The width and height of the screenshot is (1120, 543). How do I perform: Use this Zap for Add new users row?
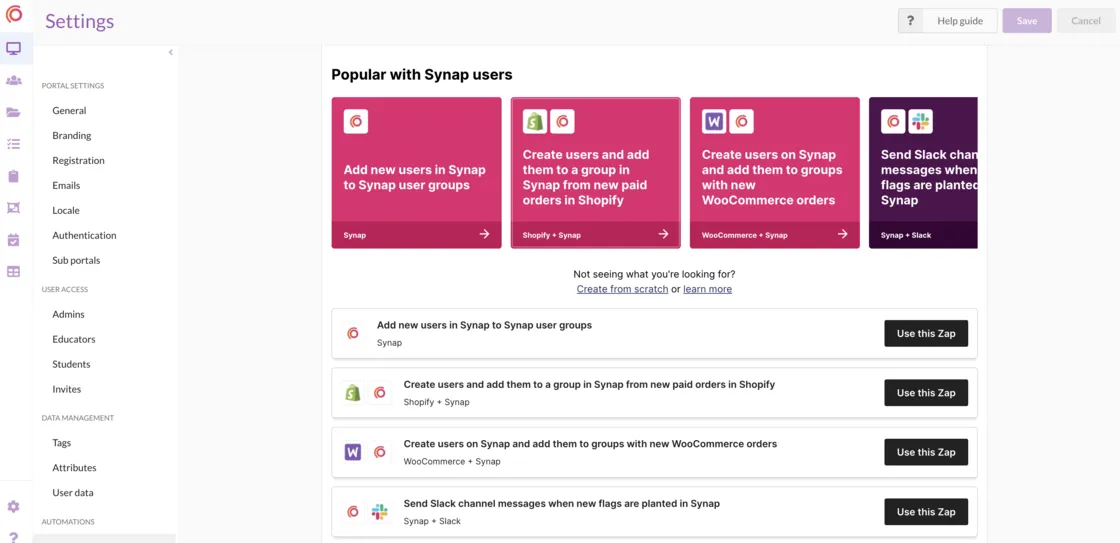coord(926,334)
